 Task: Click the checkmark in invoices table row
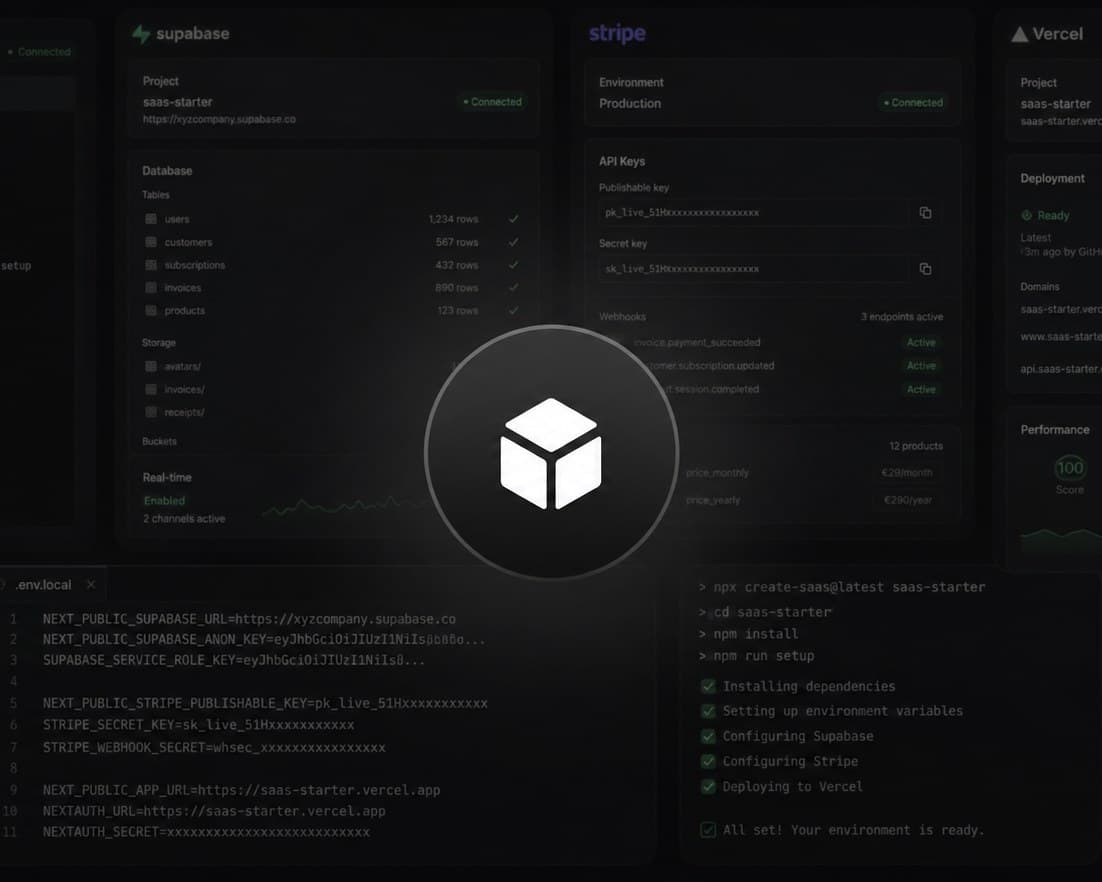(x=514, y=287)
